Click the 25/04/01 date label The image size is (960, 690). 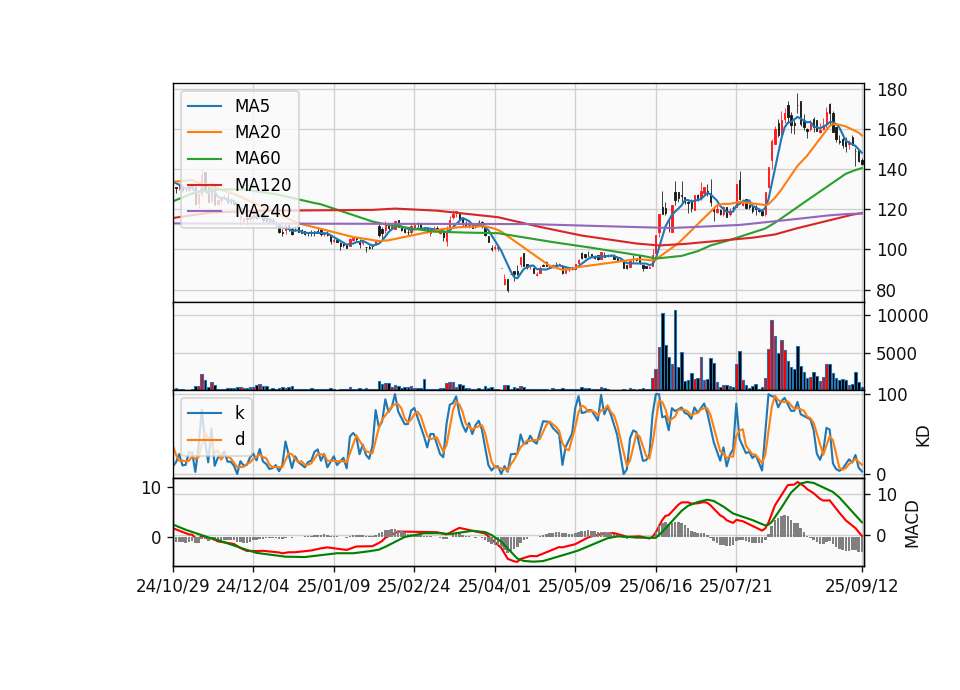pyautogui.click(x=495, y=586)
